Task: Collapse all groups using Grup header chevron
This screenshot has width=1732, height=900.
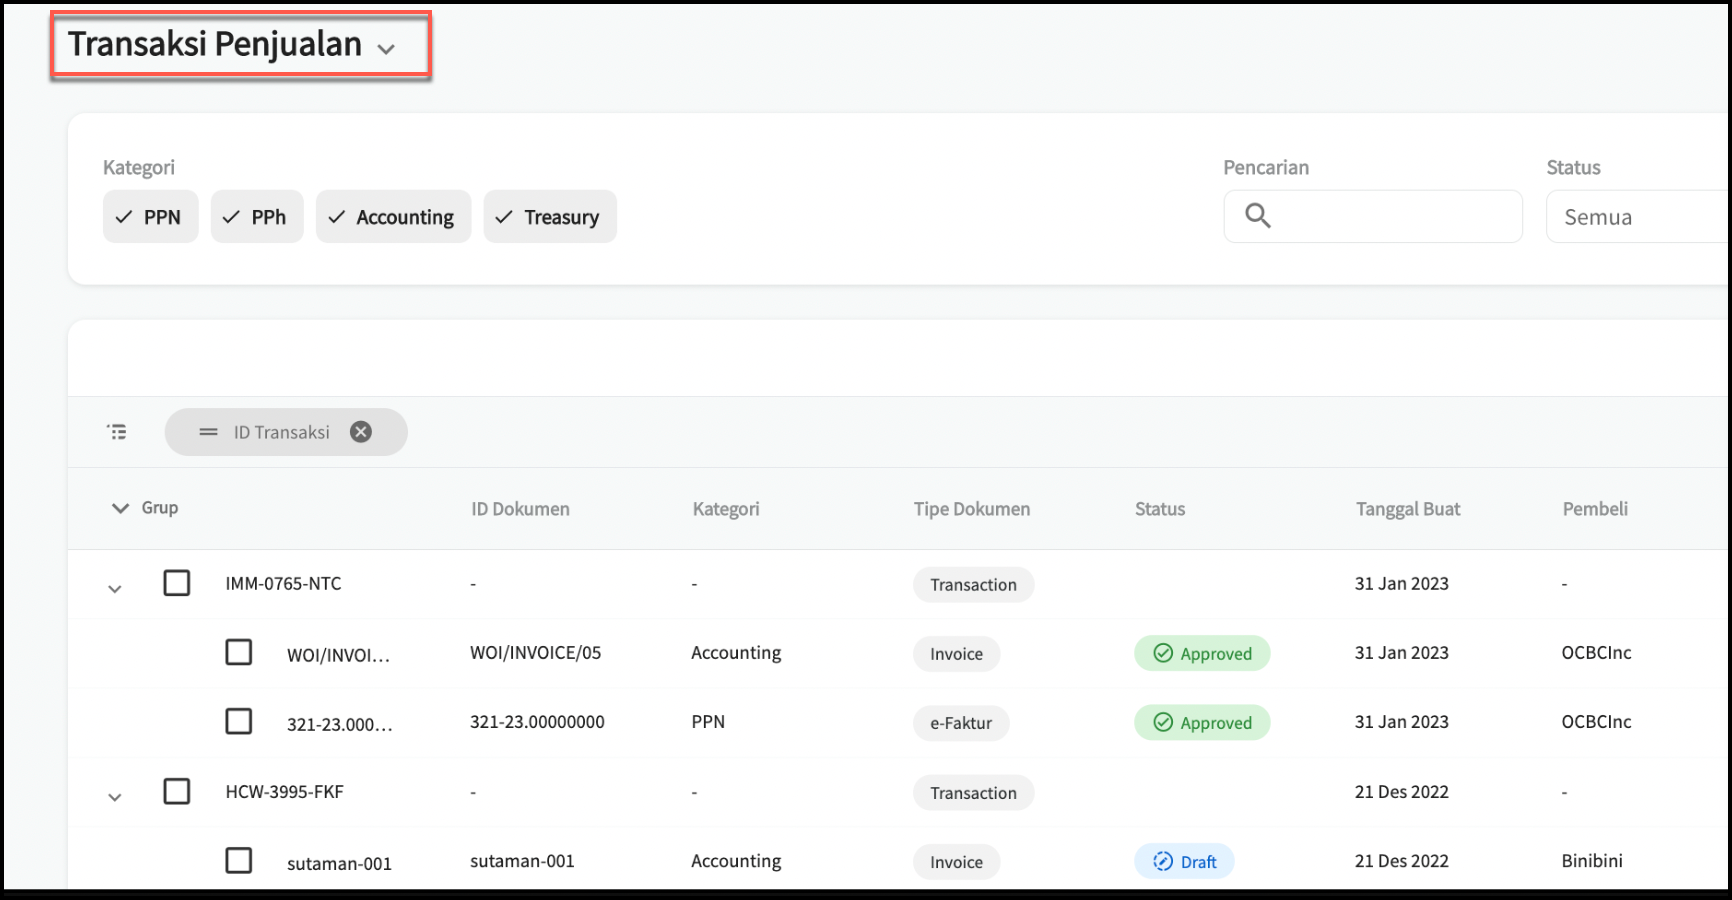Action: (x=120, y=508)
